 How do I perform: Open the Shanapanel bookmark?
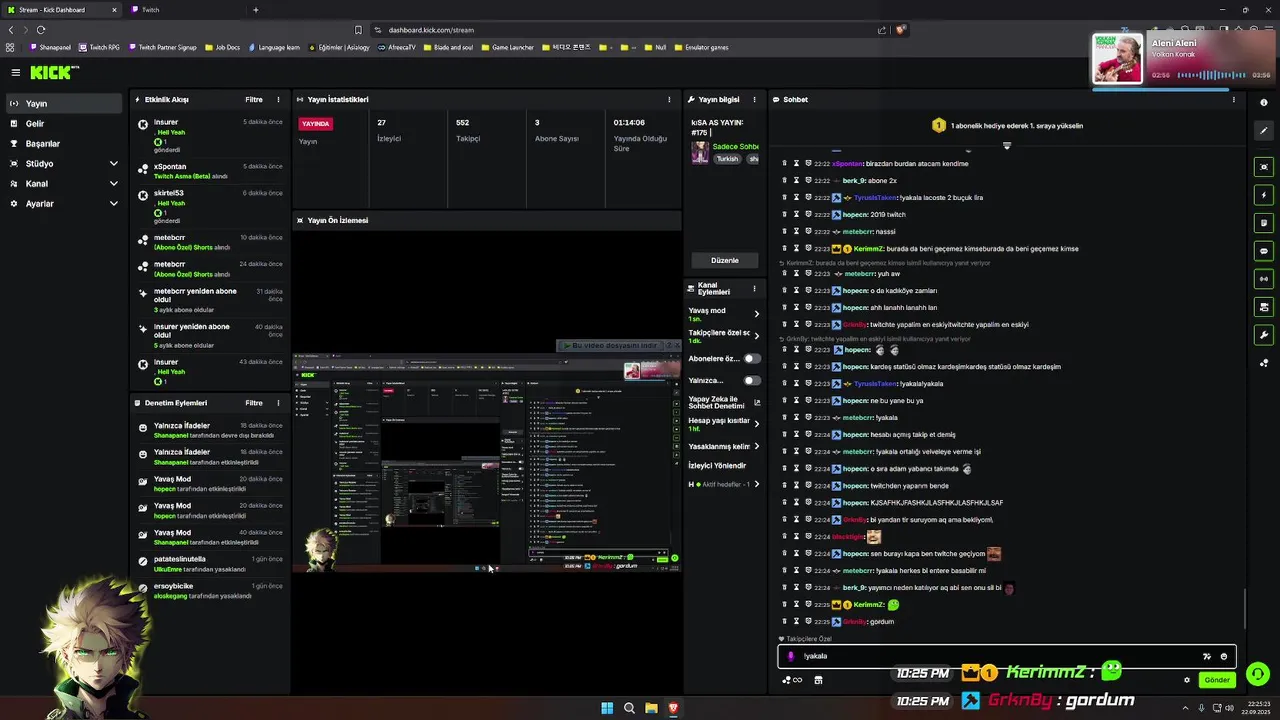(51, 47)
